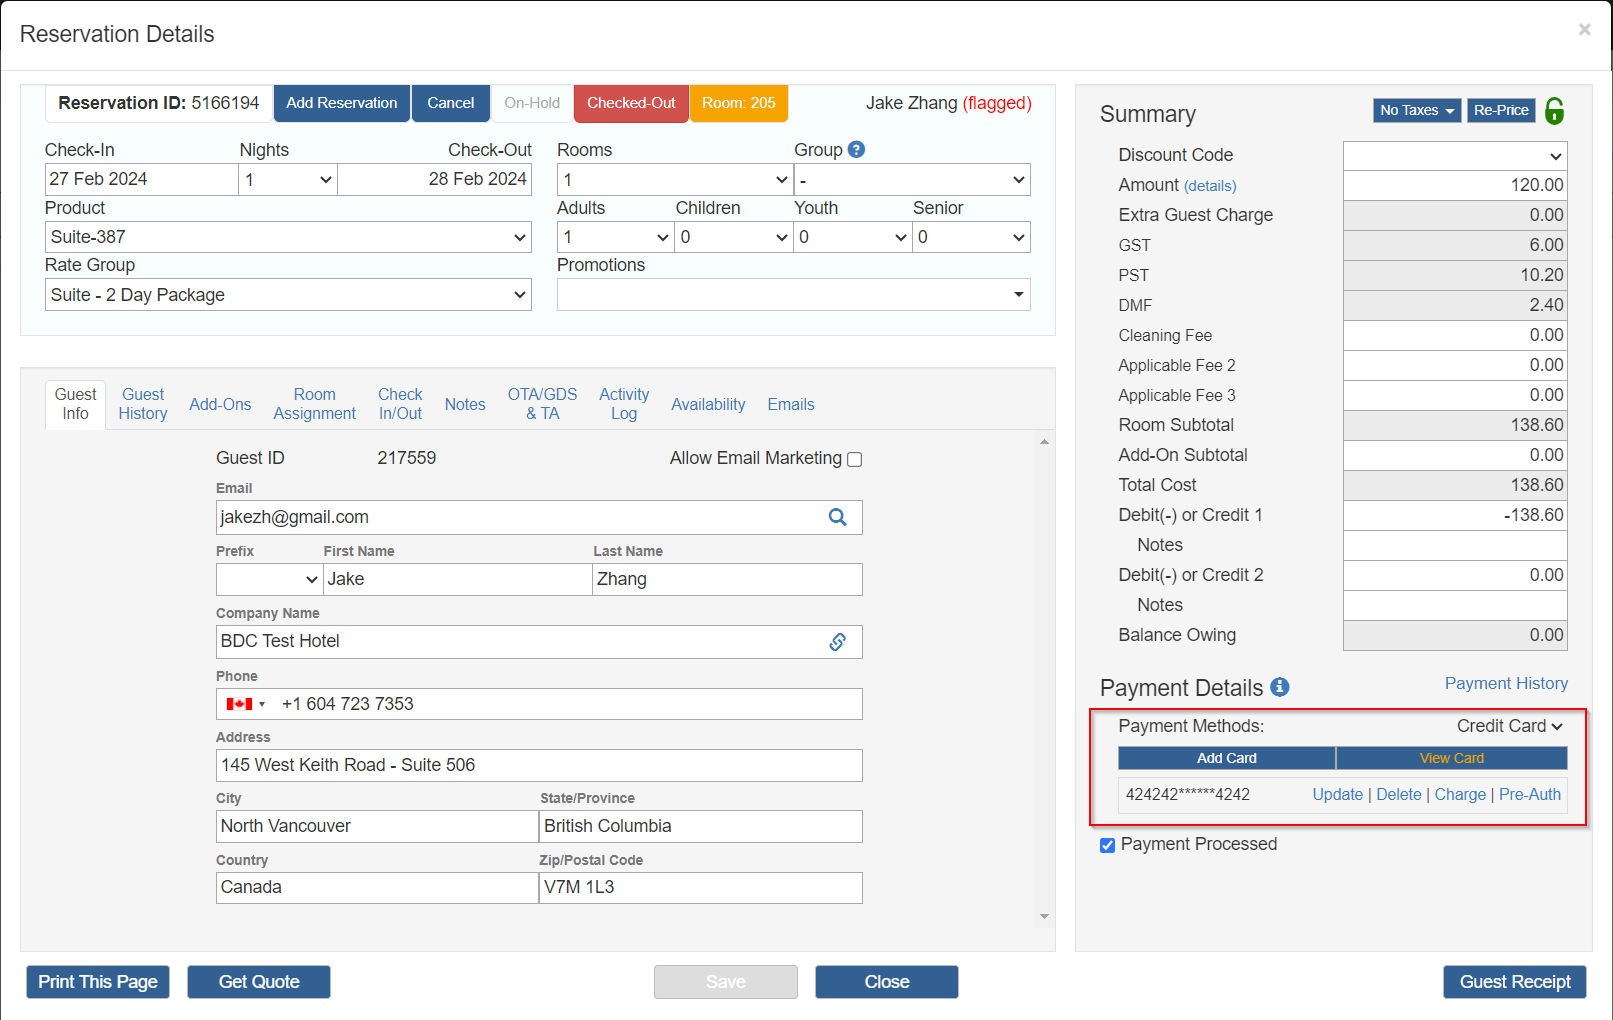The image size is (1613, 1020).
Task: Open the Discount Code dropdown
Action: click(x=1455, y=156)
